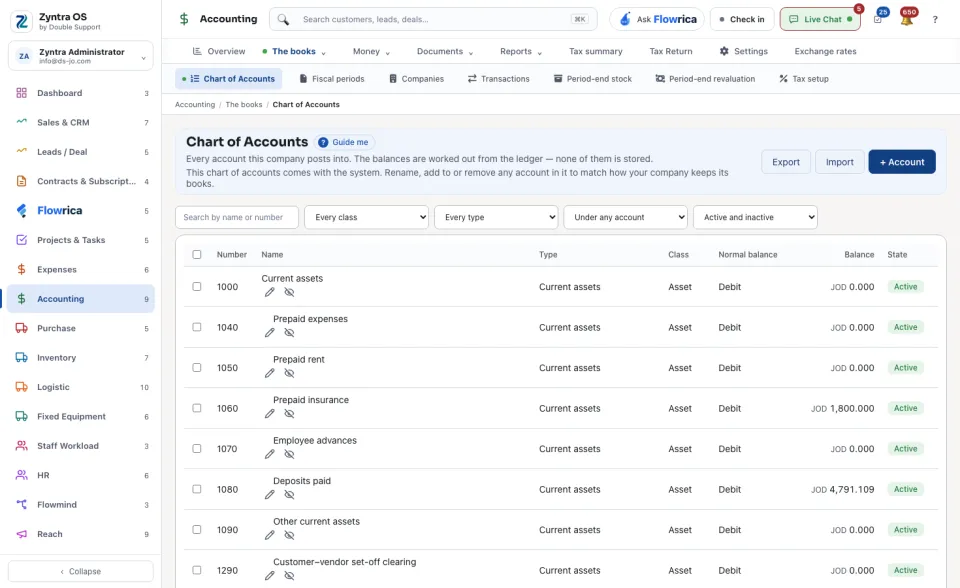Click the Import button
This screenshot has width=960, height=588.
coord(839,162)
